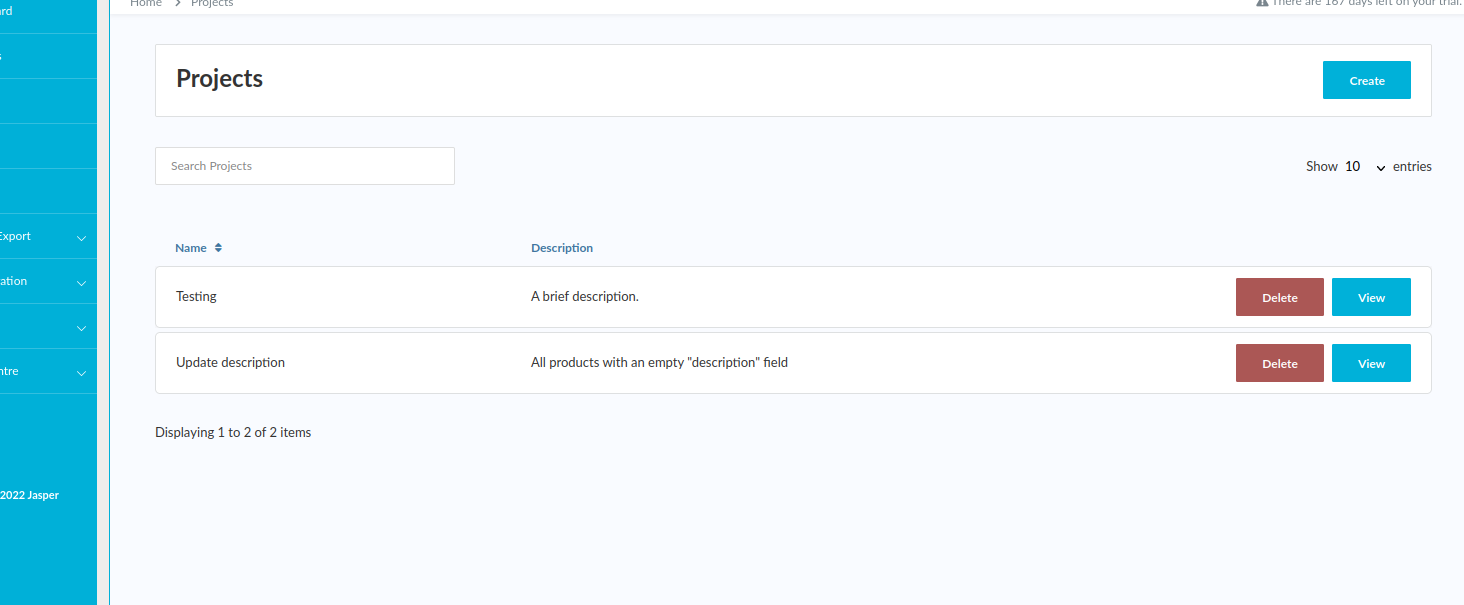Delete the Update description project
Viewport: 1464px width, 605px height.
click(1279, 363)
